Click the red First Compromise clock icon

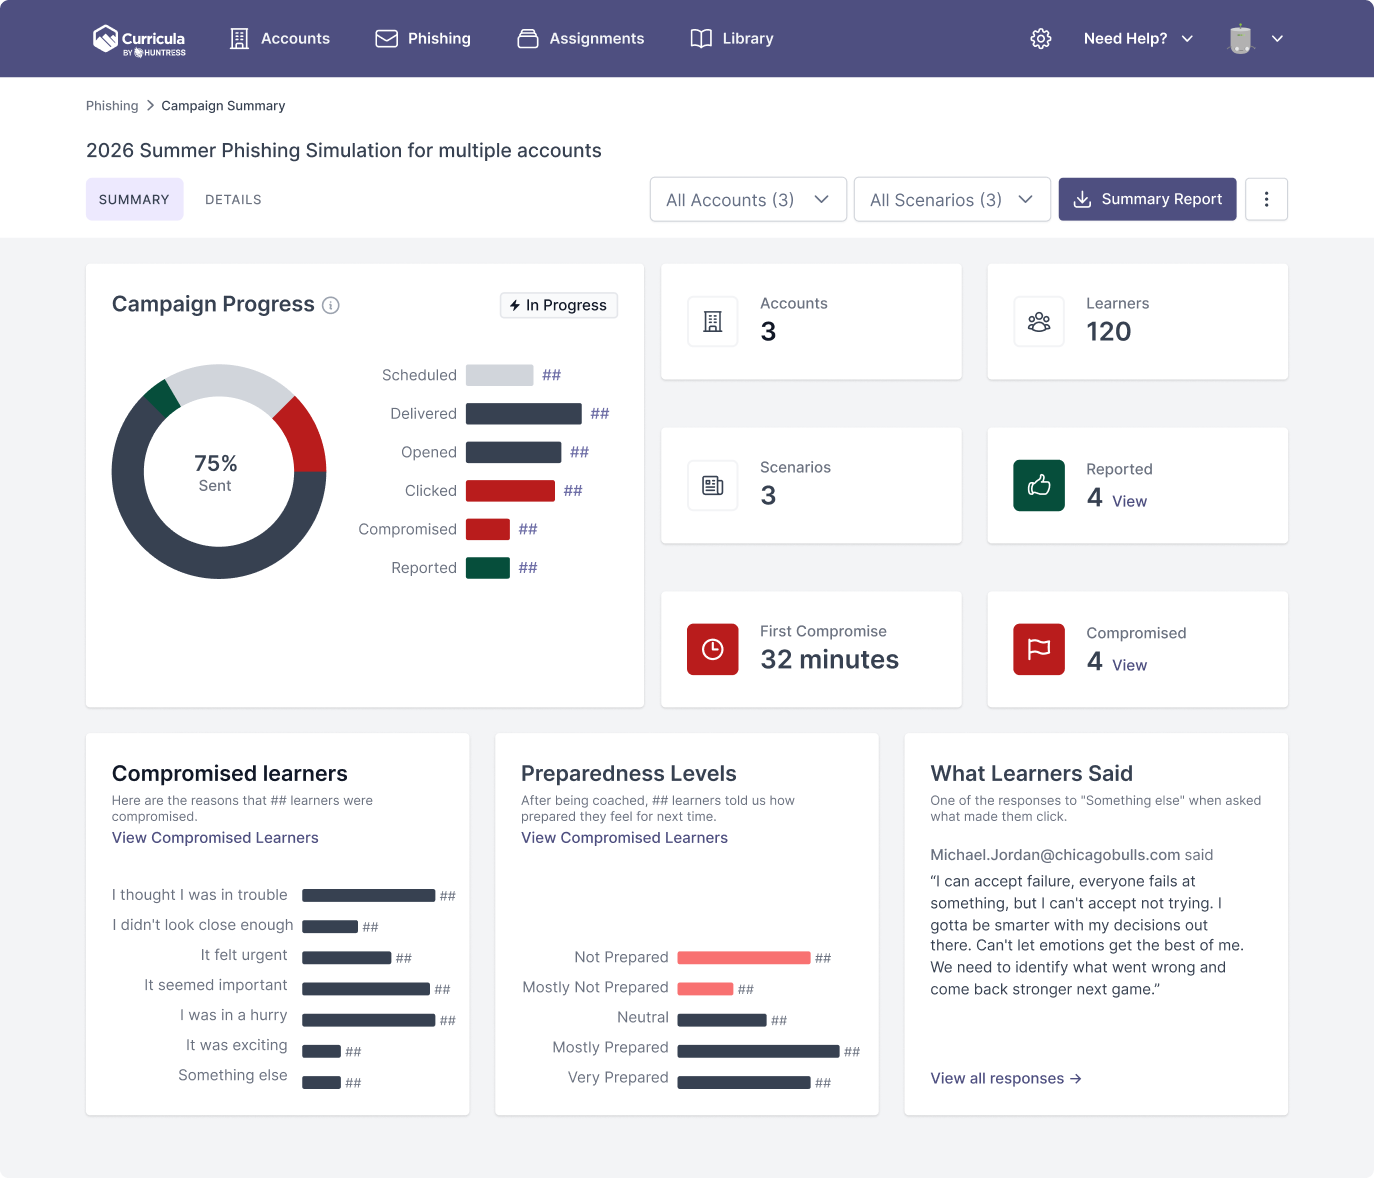[x=713, y=650]
